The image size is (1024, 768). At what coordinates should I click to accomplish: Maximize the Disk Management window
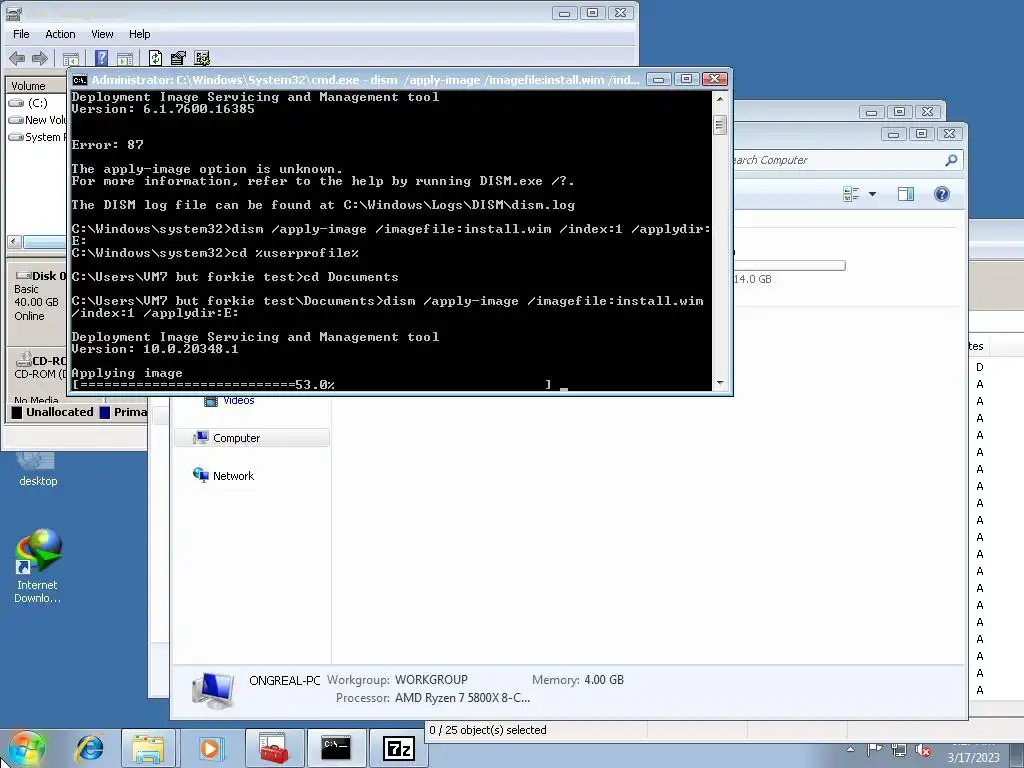point(592,12)
